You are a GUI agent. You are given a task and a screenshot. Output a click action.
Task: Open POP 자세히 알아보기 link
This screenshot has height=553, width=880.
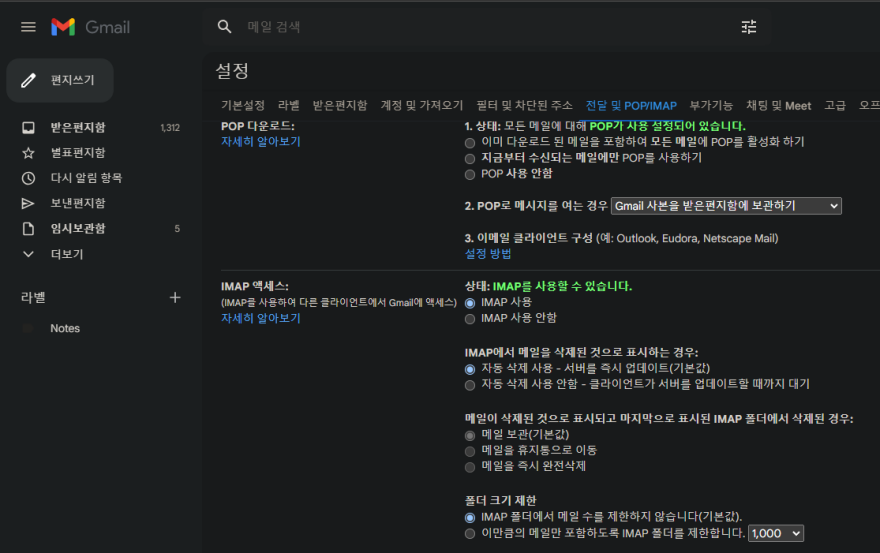click(x=260, y=141)
